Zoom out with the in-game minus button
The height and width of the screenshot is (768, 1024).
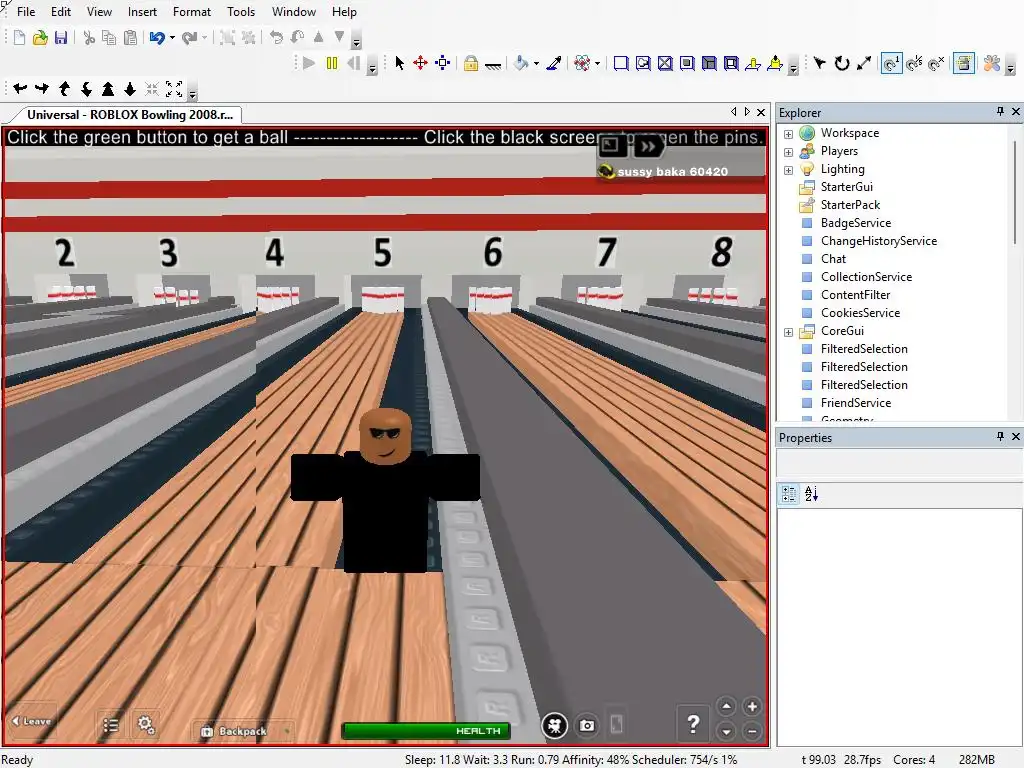[752, 731]
